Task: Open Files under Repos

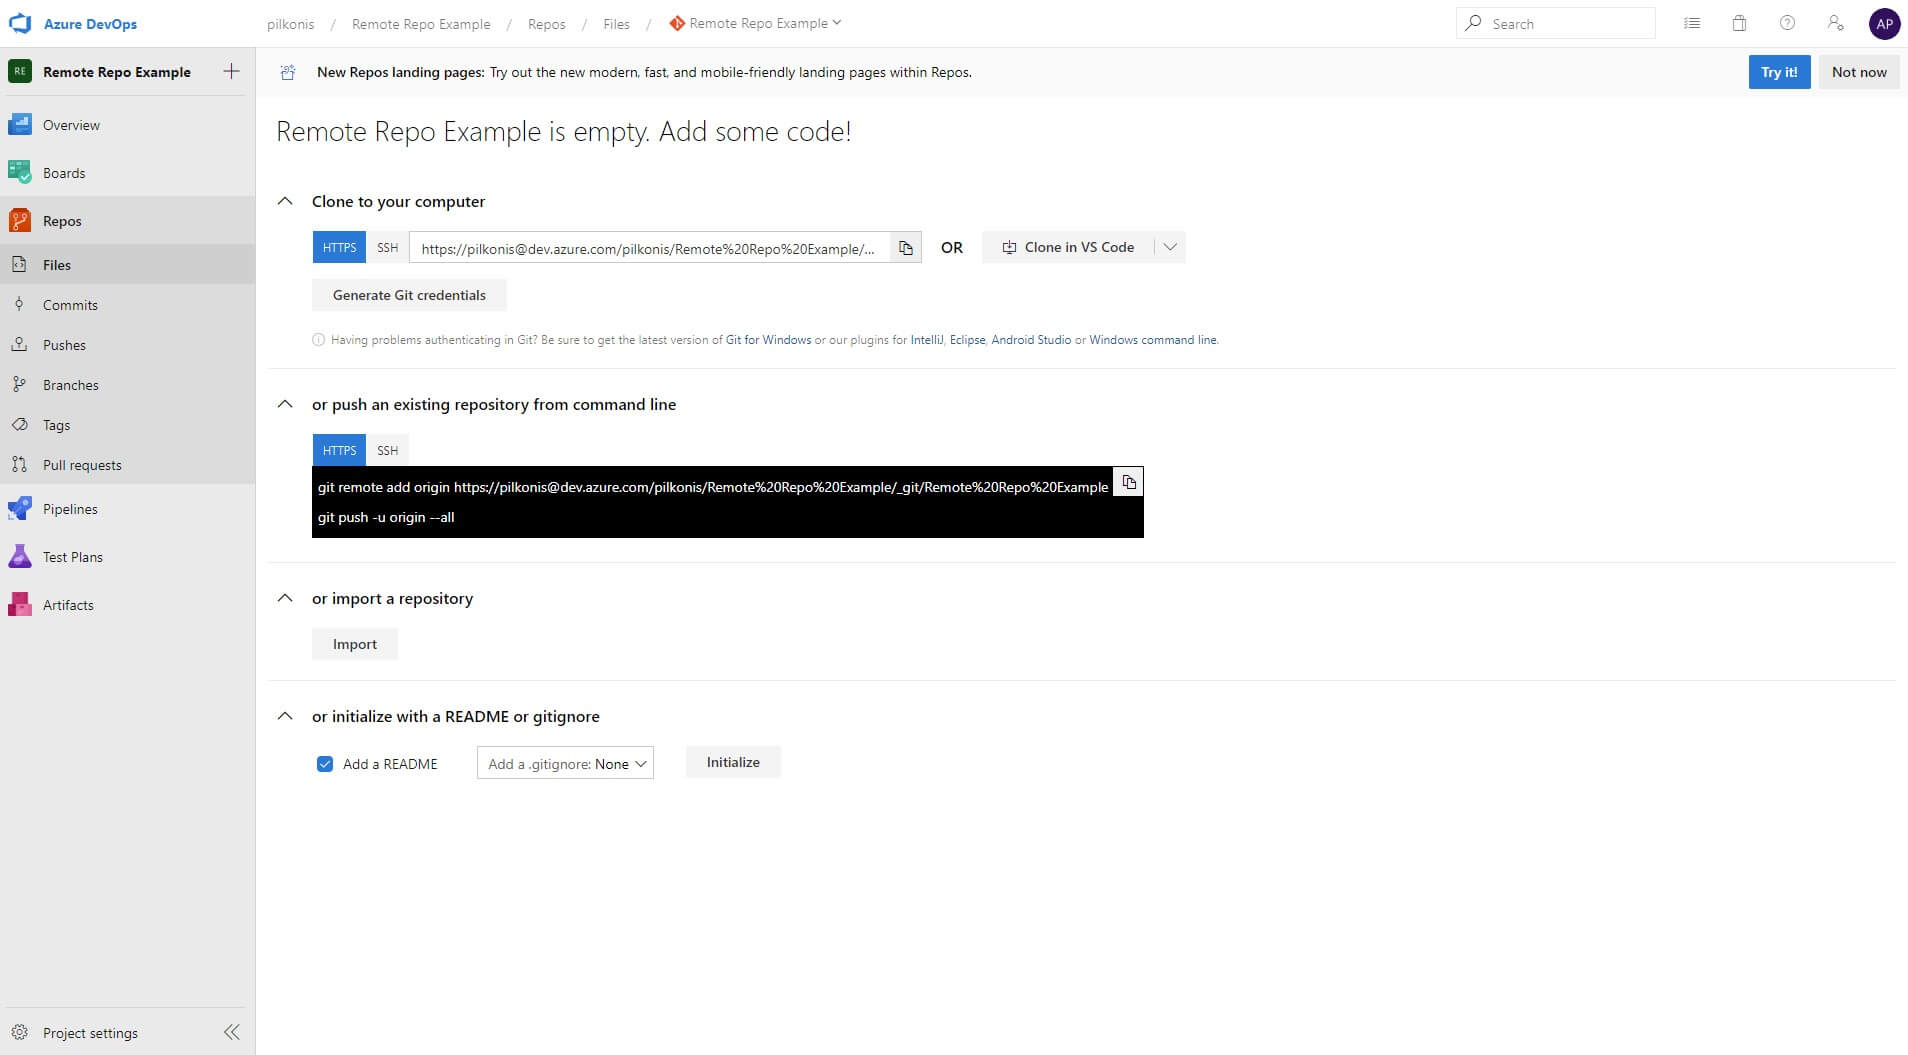Action: click(127, 265)
